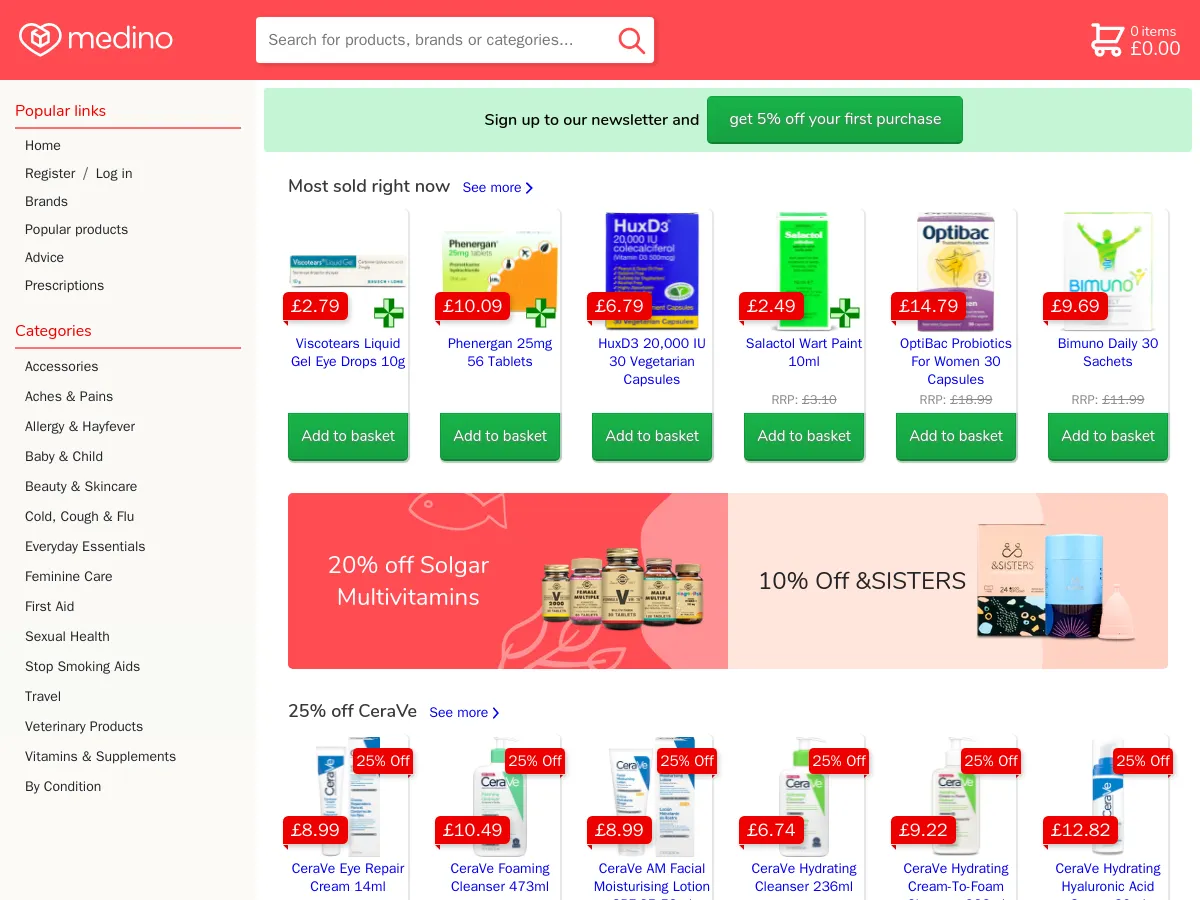Image resolution: width=1200 pixels, height=900 pixels.
Task: Add Bimuno Daily 30 Sachets to basket
Action: tap(1108, 436)
